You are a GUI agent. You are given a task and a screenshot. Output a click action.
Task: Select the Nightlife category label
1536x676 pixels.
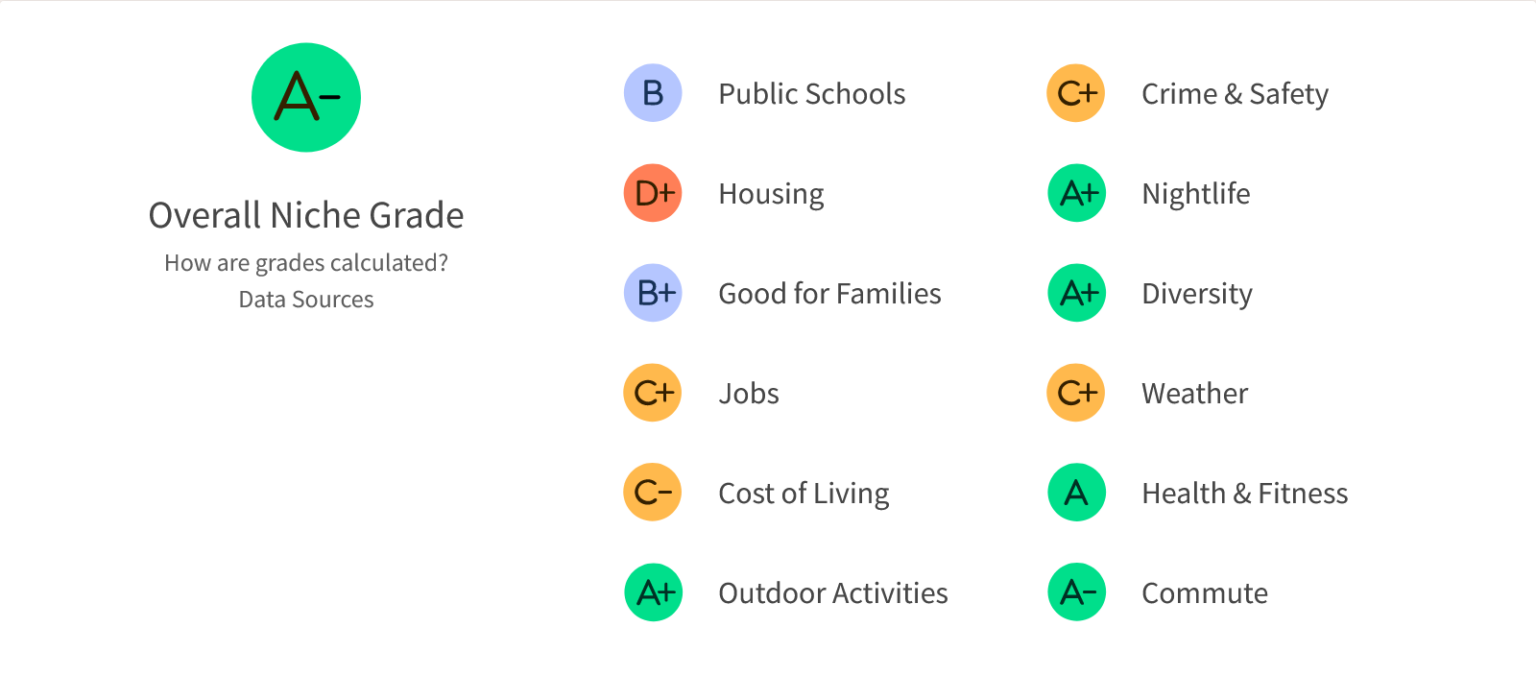1196,193
